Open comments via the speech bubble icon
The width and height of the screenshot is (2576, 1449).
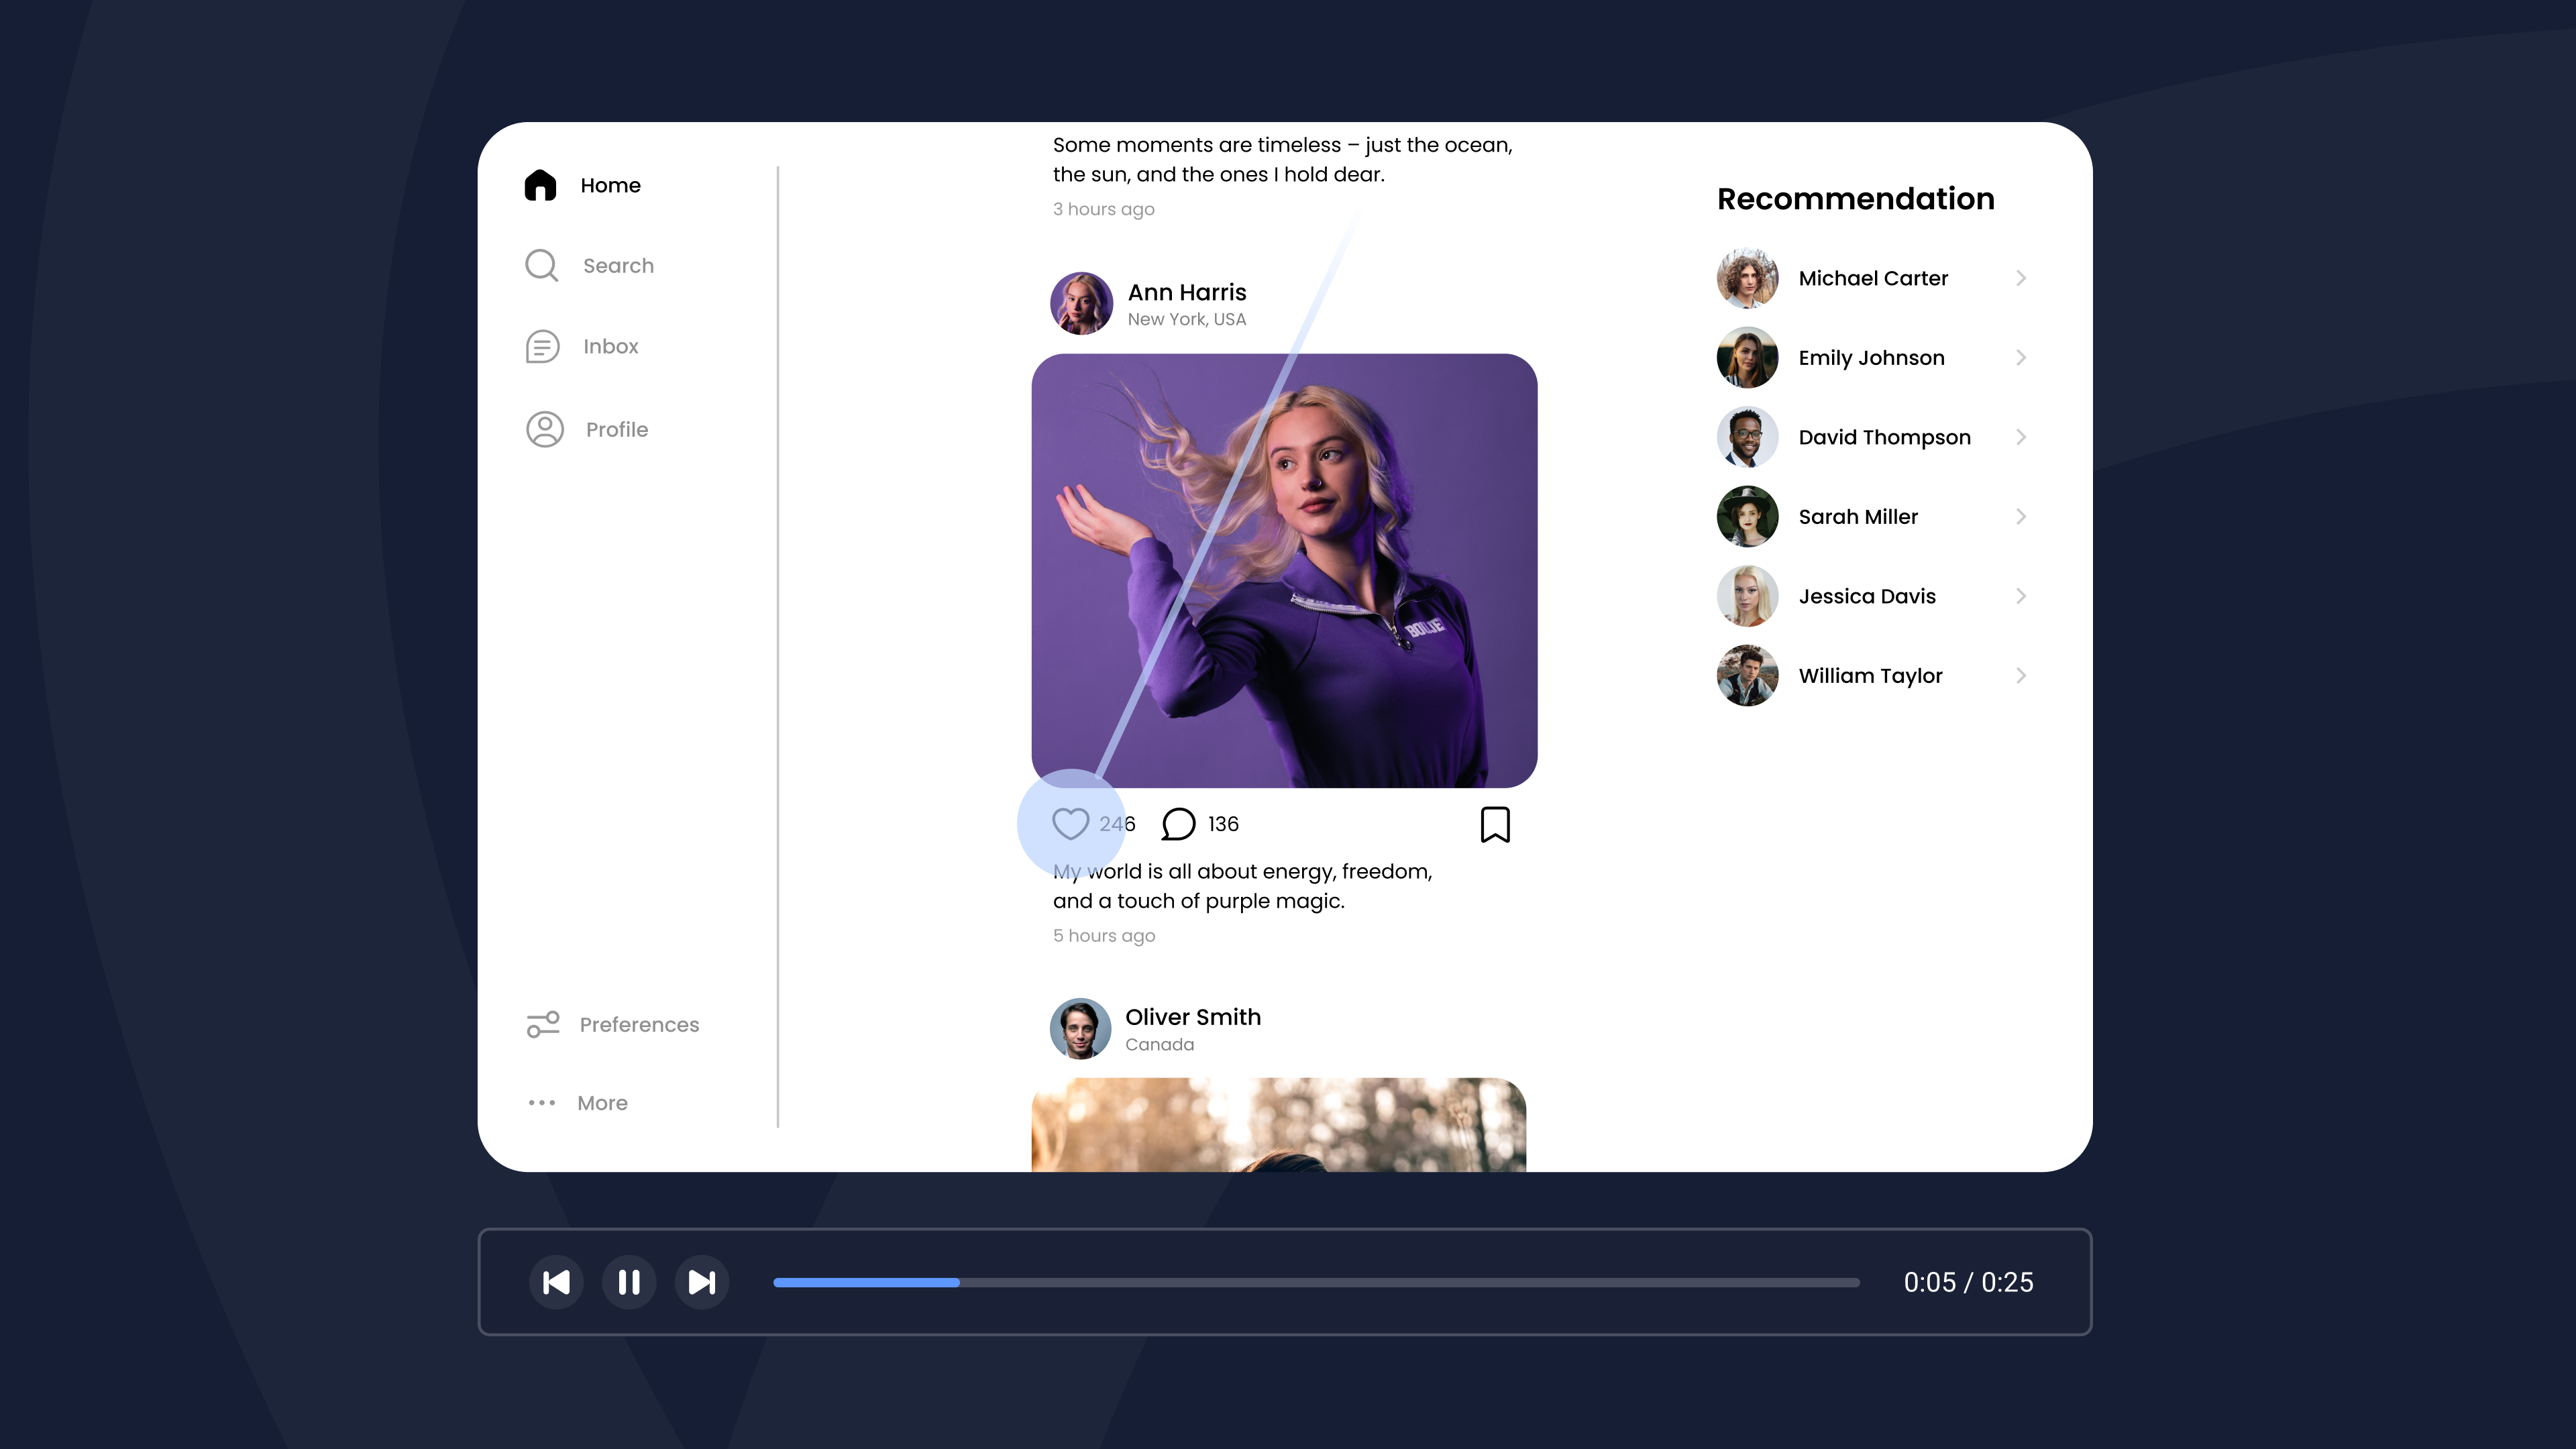1179,823
